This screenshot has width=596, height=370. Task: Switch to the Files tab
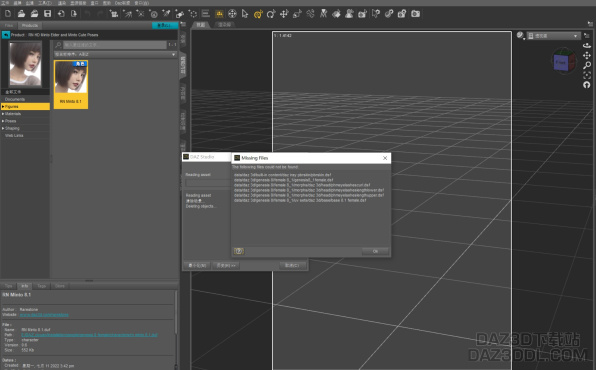(9, 25)
